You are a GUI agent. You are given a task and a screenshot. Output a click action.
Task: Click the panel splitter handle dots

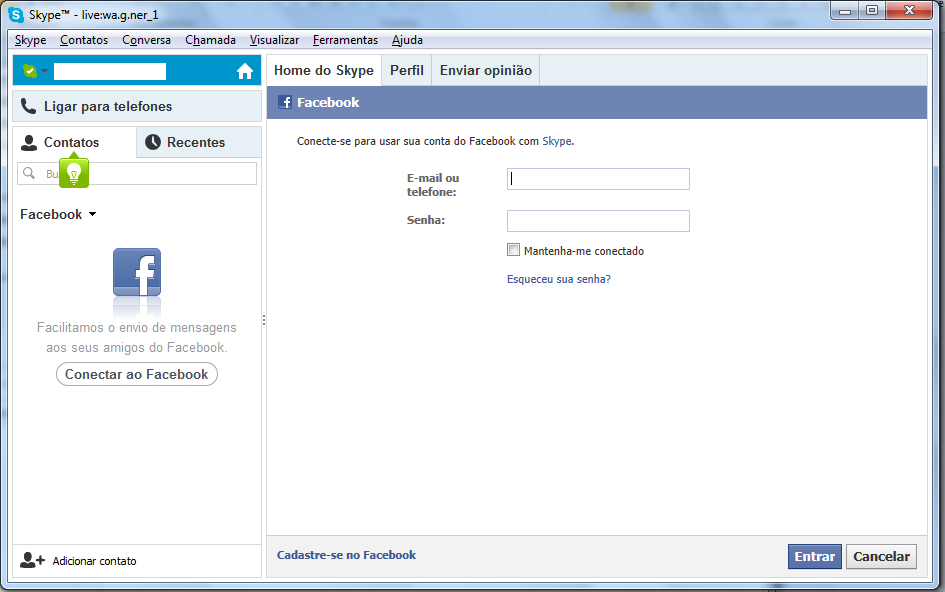click(x=264, y=321)
